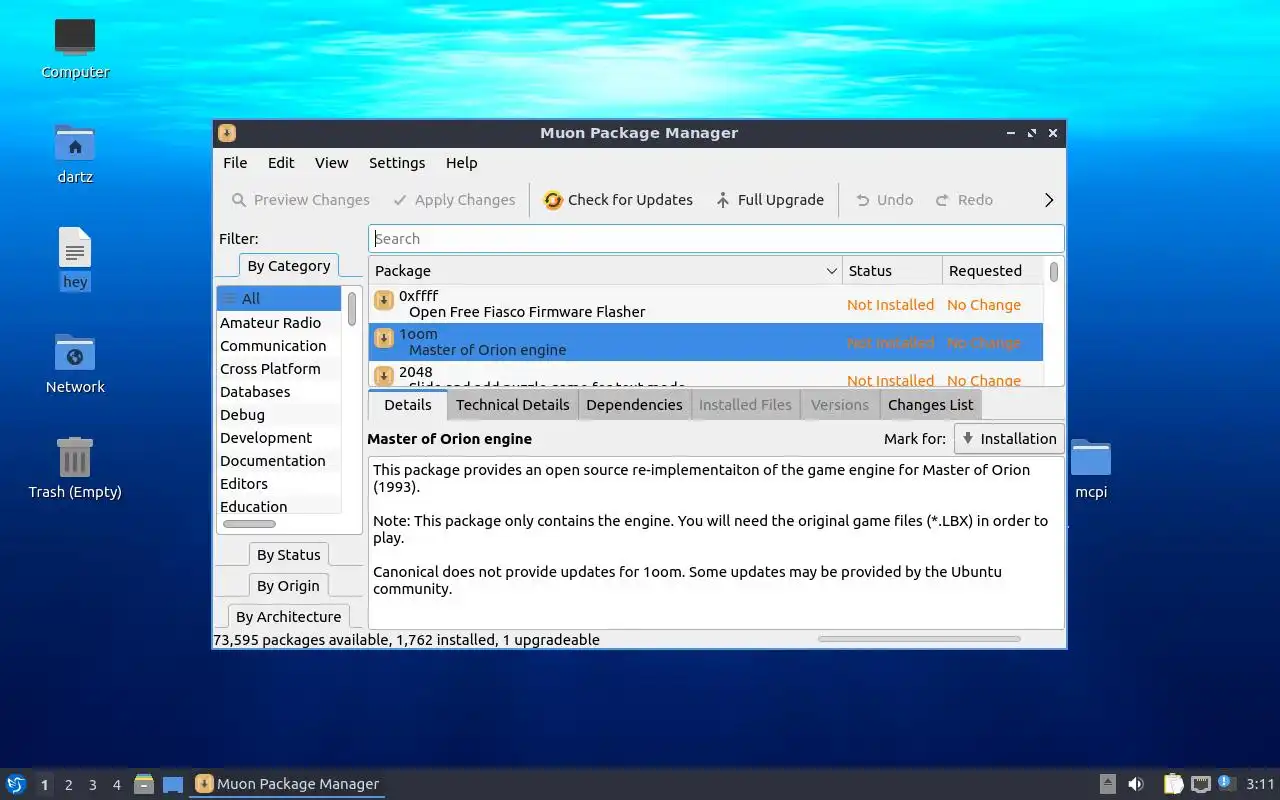Click the category list vertical scrollbar
The width and height of the screenshot is (1280, 800).
(x=352, y=309)
